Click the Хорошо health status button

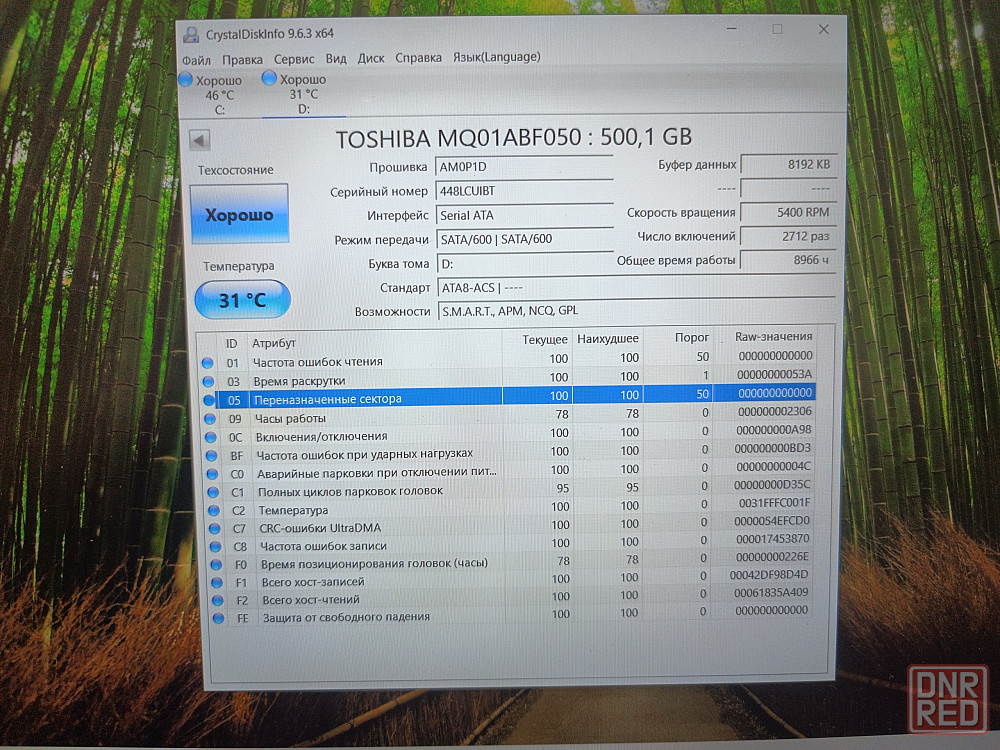click(x=239, y=214)
